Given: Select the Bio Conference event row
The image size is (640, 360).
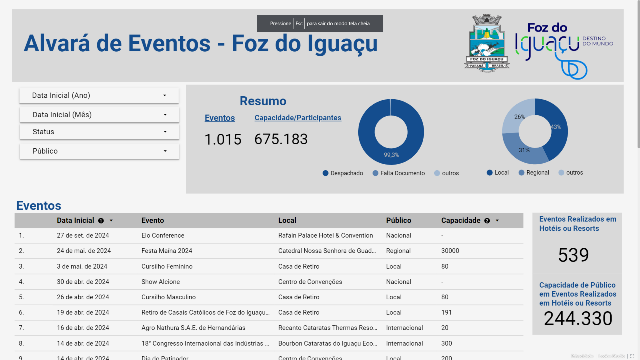Looking at the screenshot, I should click(x=269, y=236).
